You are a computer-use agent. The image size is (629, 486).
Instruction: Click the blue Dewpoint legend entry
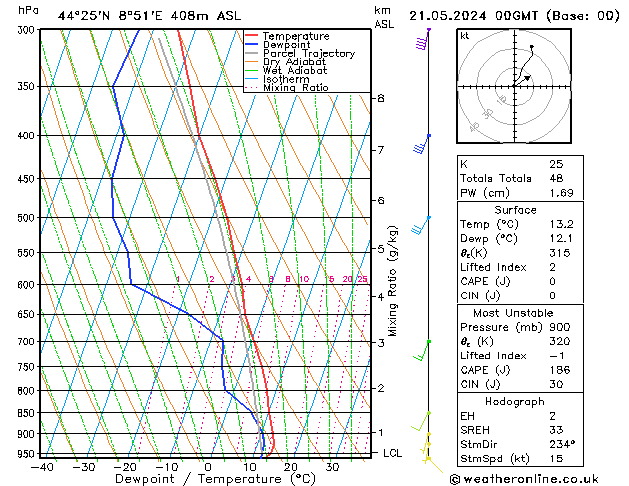(x=278, y=45)
